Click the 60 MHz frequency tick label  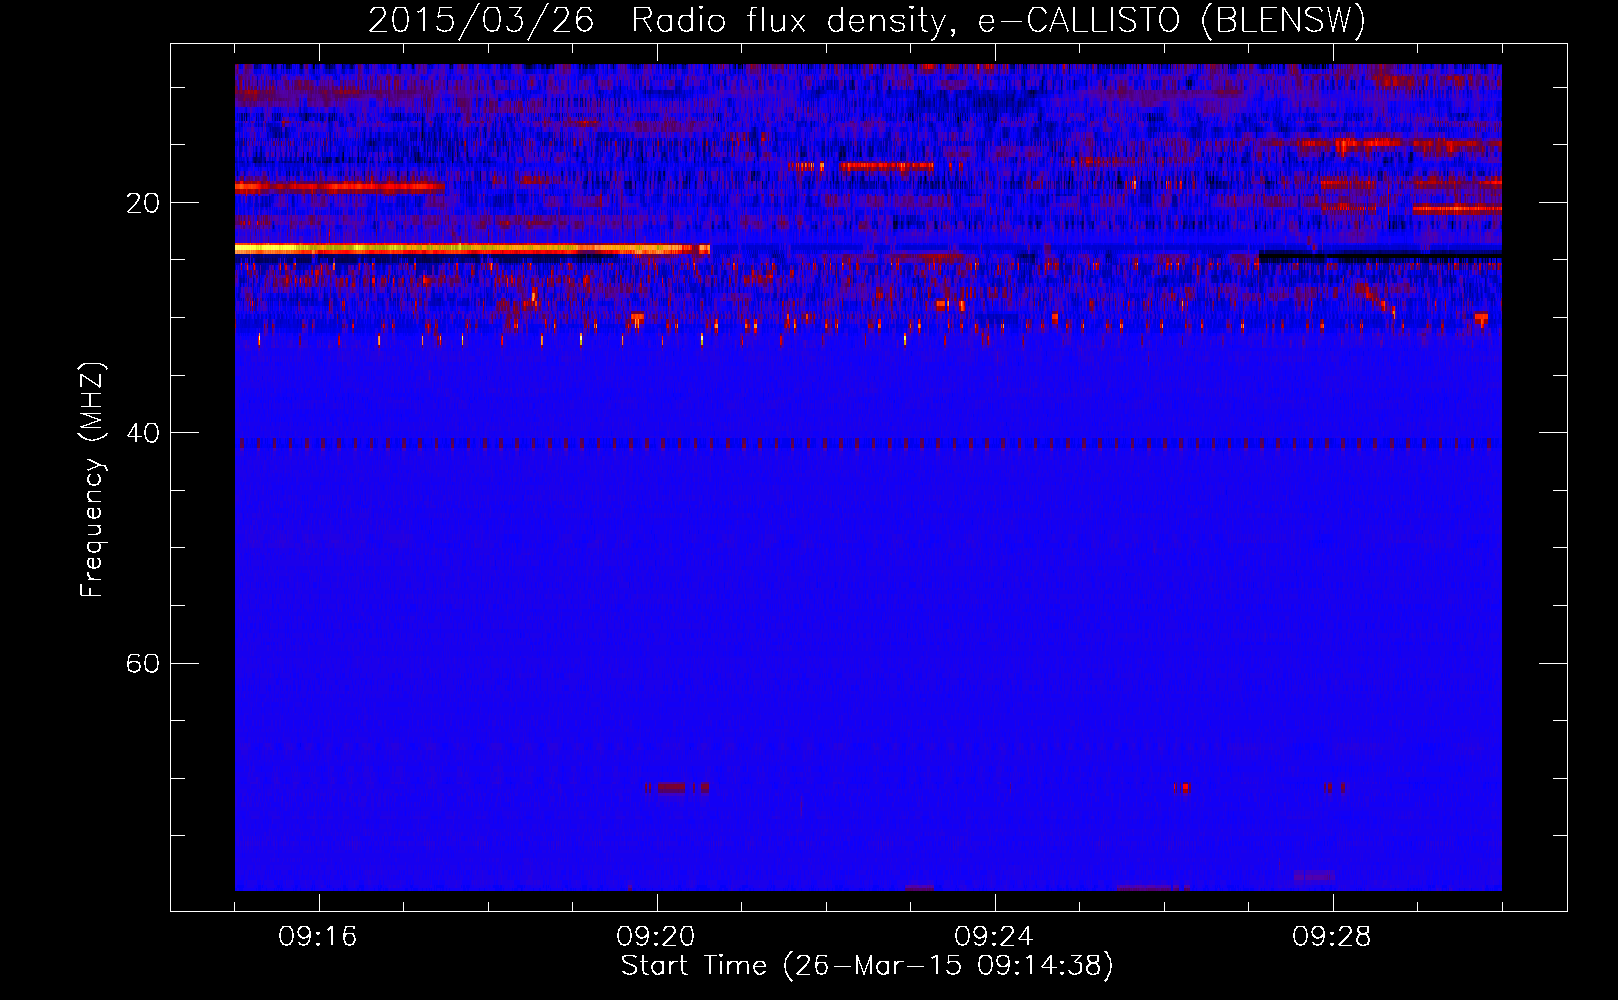pos(143,663)
